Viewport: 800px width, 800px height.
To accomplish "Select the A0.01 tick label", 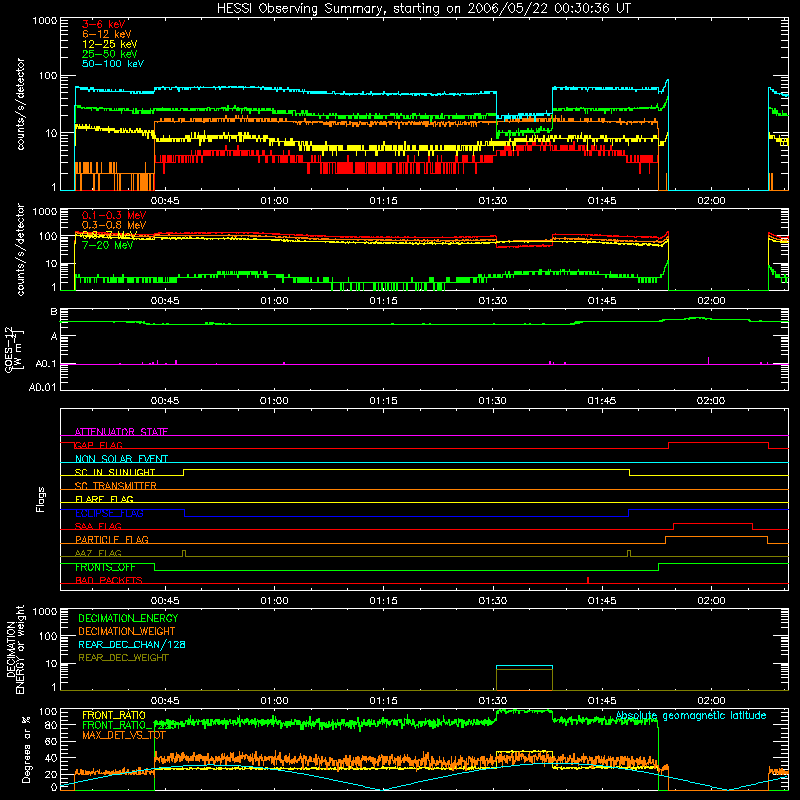I will [42, 387].
